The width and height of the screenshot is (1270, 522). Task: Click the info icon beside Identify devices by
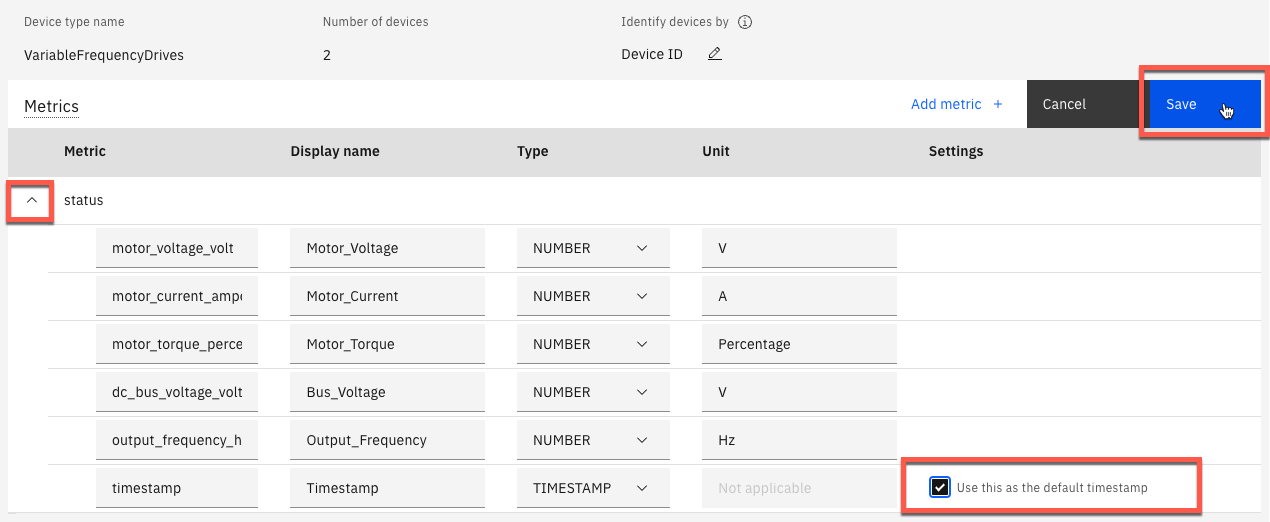tap(744, 22)
